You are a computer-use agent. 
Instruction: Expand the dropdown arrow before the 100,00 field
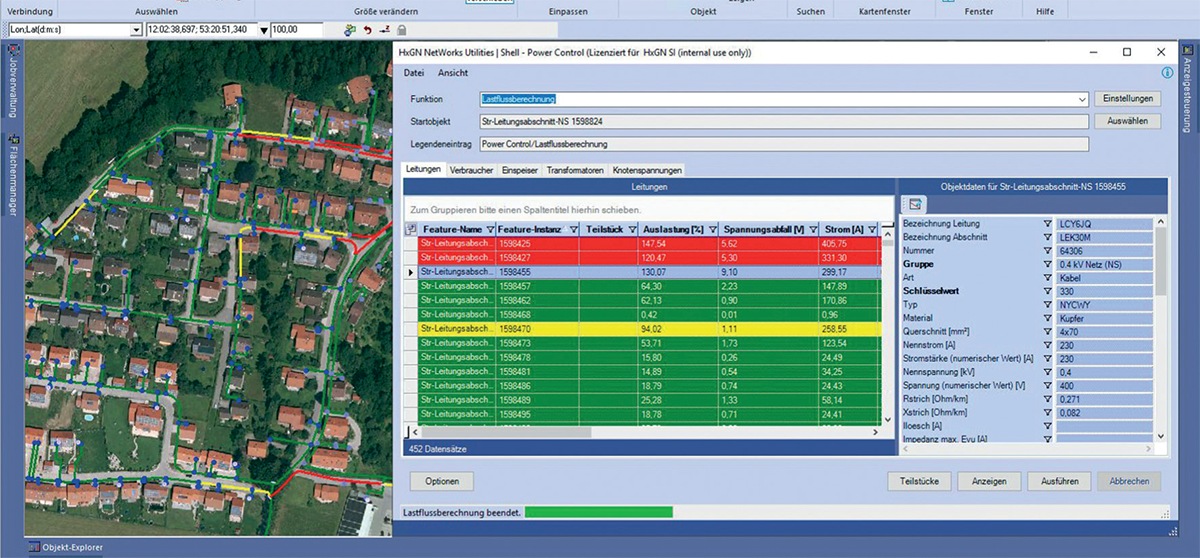point(263,30)
